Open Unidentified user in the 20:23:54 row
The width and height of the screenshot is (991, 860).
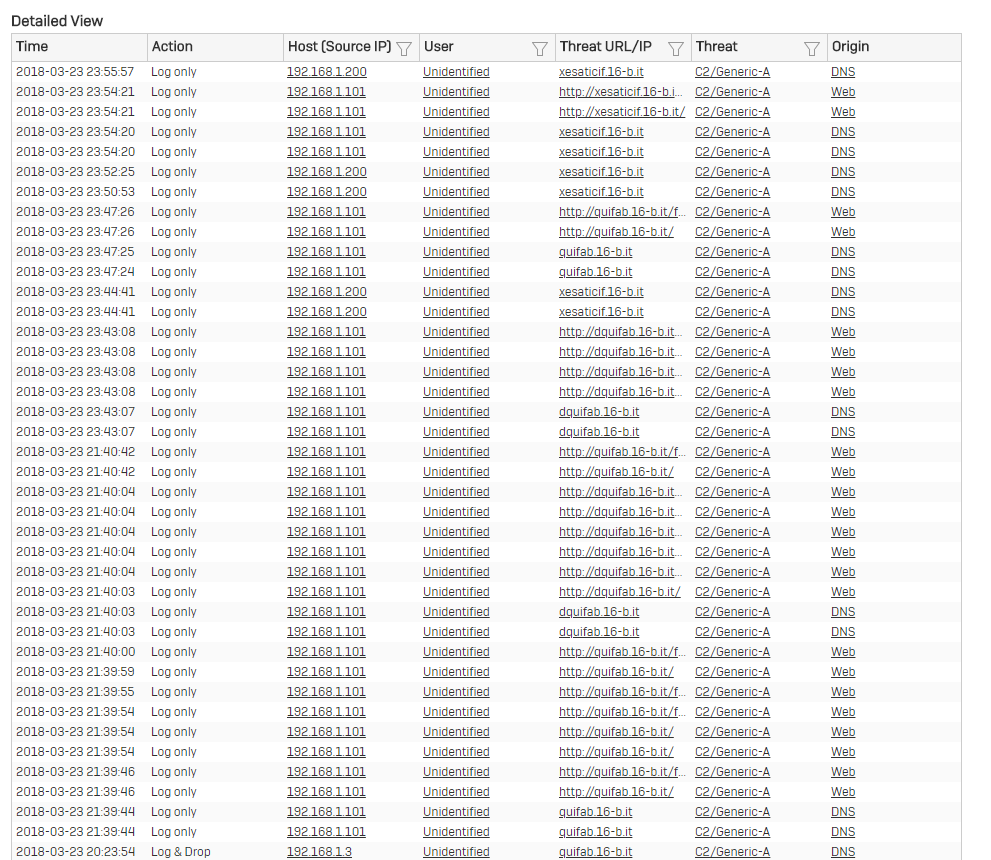[x=456, y=852]
